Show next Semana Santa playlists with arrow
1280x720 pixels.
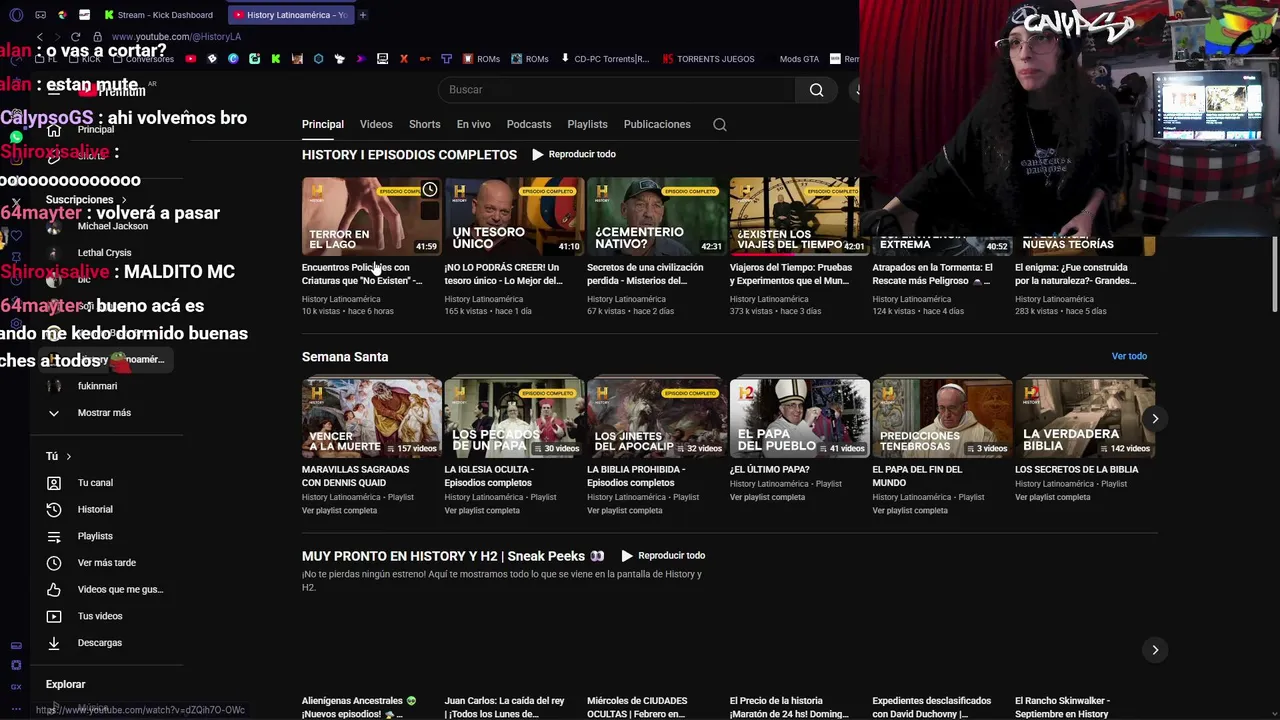(x=1155, y=419)
